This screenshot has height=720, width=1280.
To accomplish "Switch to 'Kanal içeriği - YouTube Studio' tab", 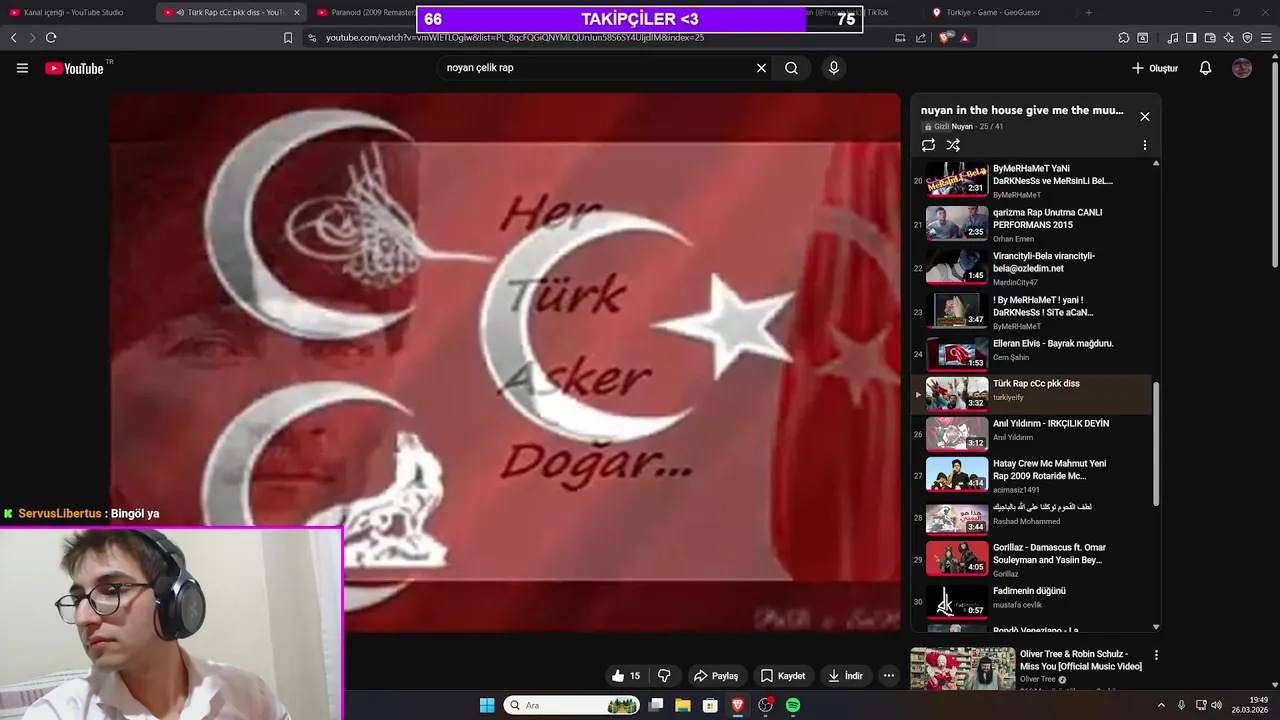I will click(76, 12).
